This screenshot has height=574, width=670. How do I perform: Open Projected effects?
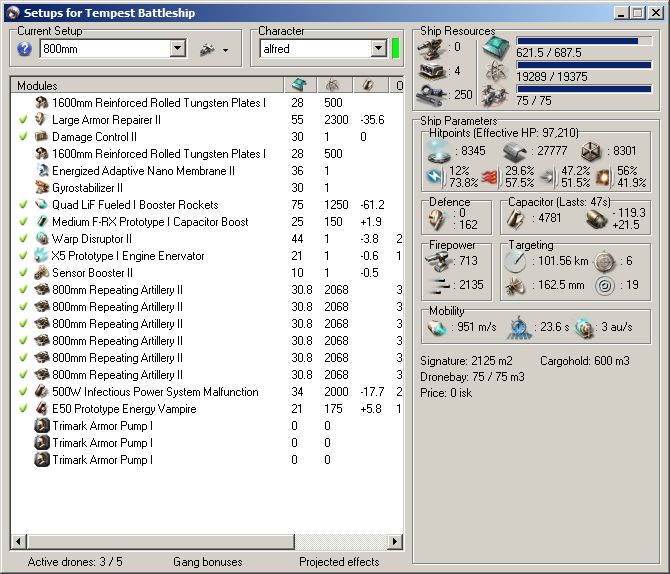(x=339, y=561)
